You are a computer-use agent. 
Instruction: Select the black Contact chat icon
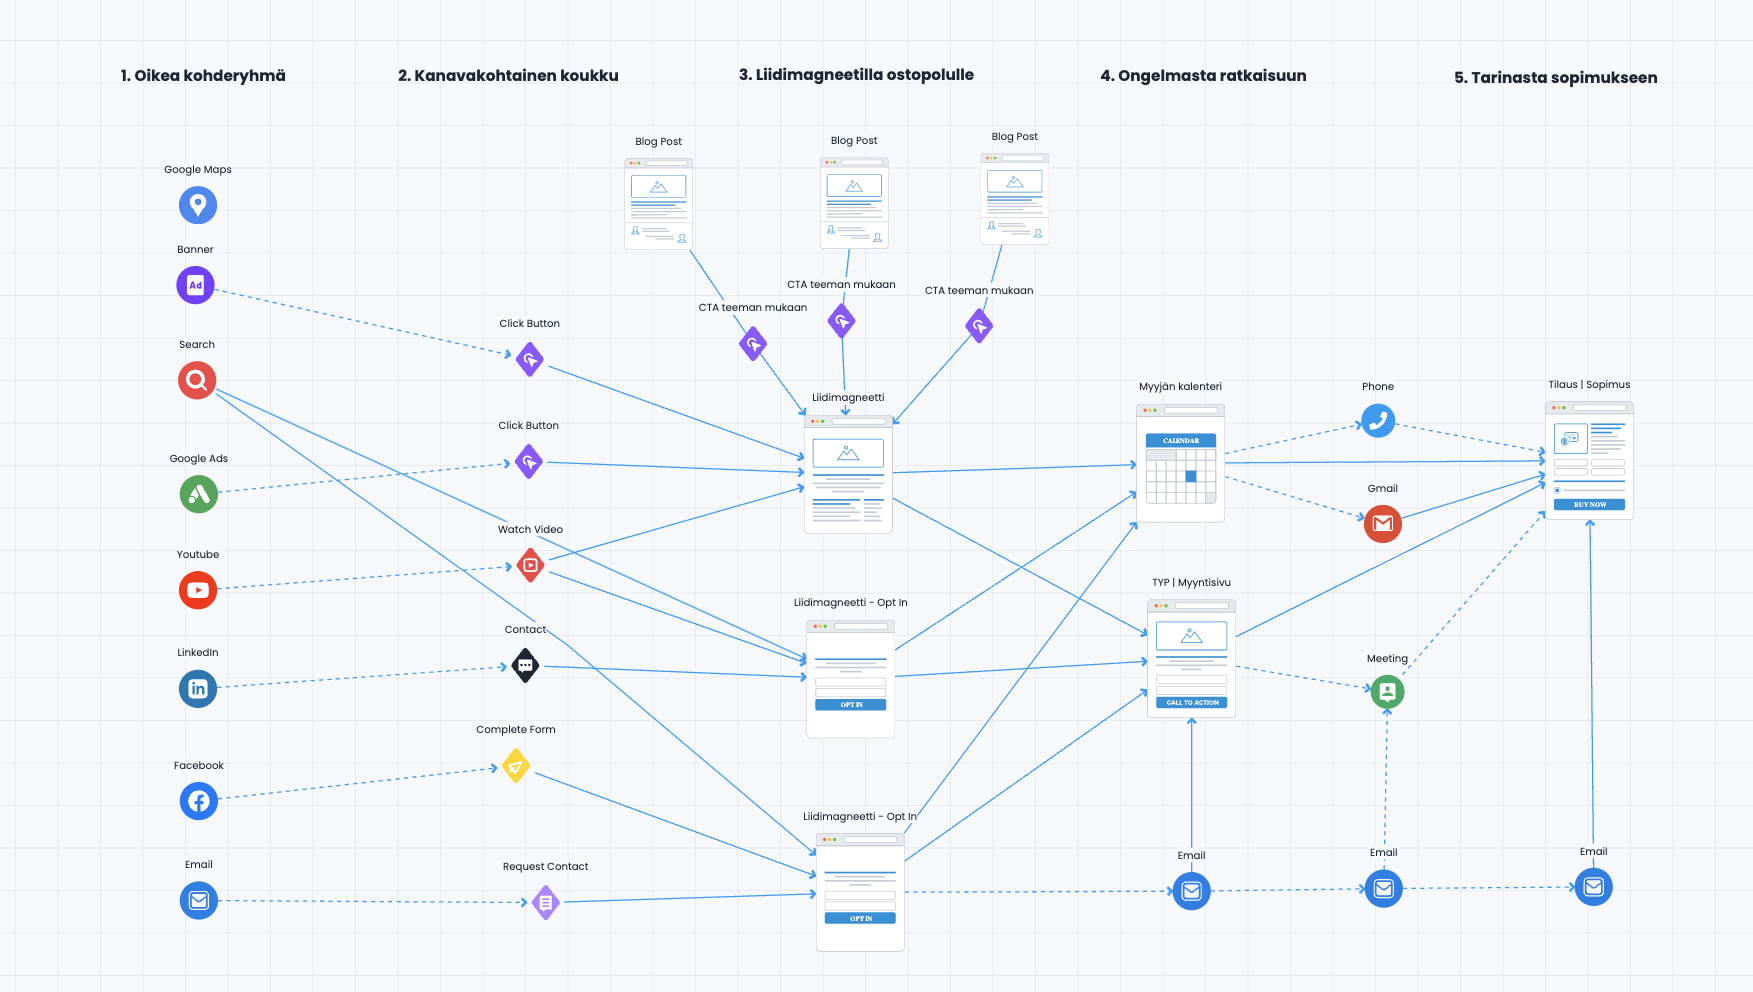click(x=526, y=665)
